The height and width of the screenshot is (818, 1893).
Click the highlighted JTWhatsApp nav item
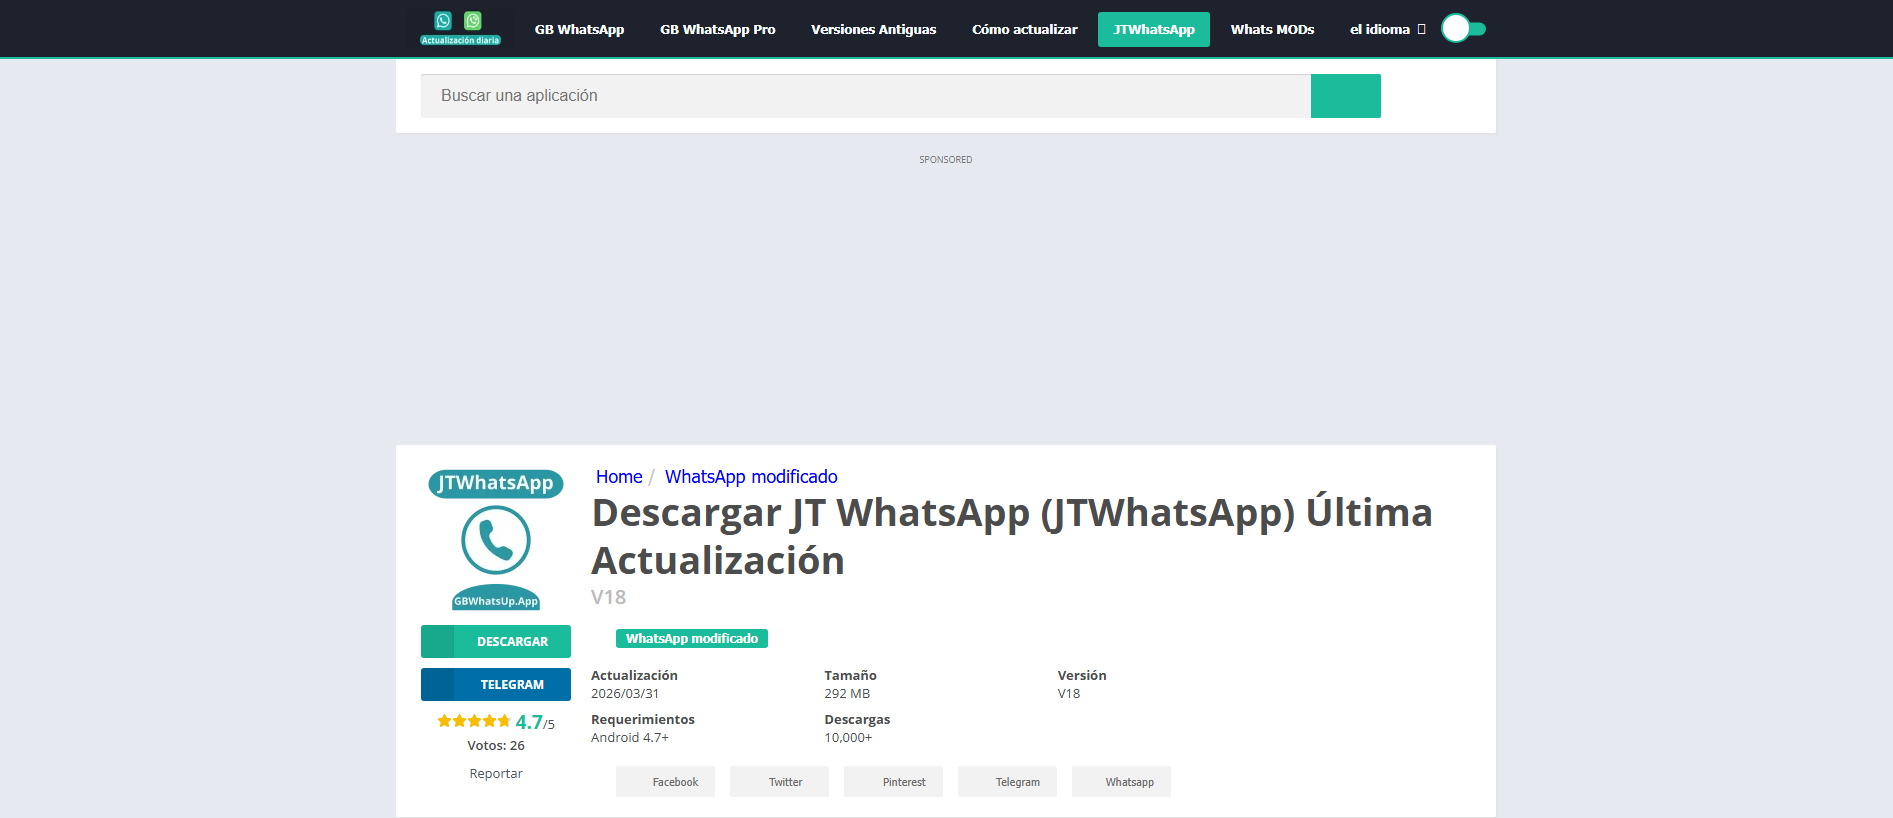click(1154, 29)
